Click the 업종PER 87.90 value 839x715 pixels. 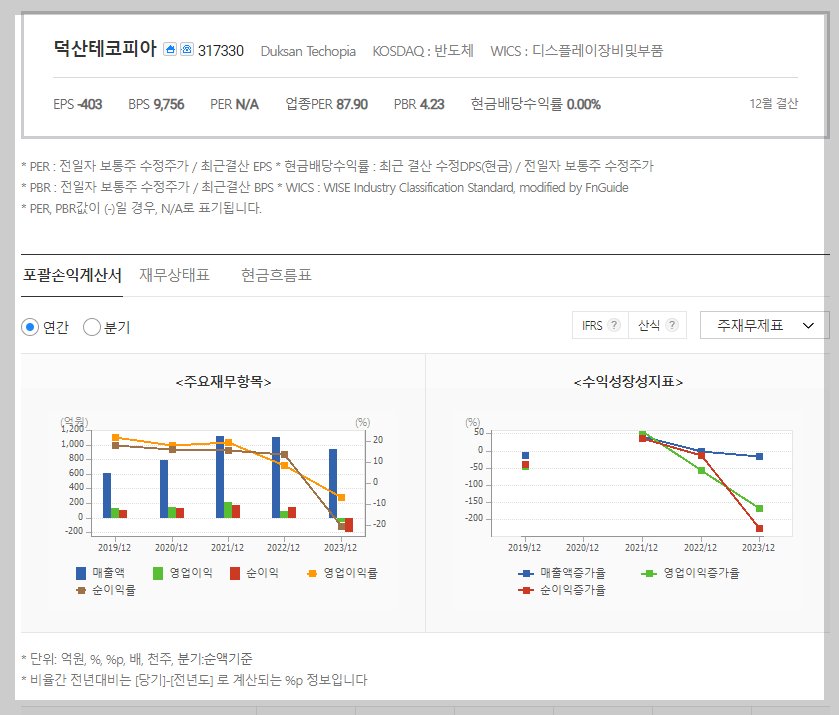[x=326, y=104]
